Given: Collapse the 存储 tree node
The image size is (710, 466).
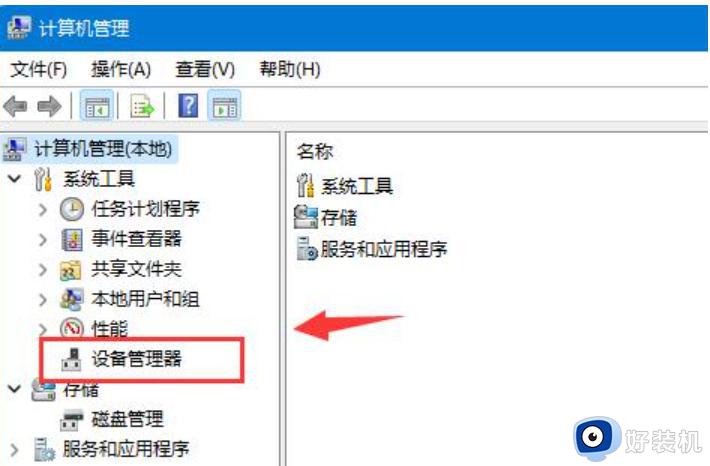Looking at the screenshot, I should [14, 389].
